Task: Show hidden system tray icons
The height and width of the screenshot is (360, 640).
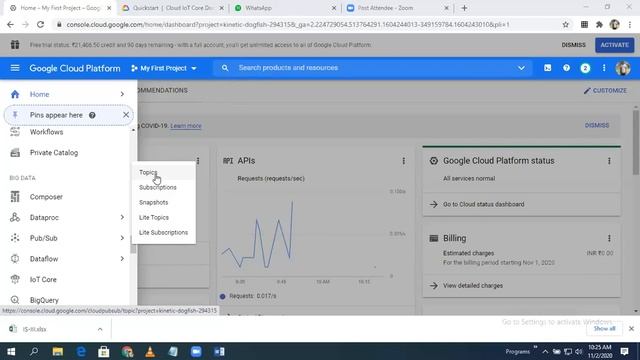Action: point(545,351)
